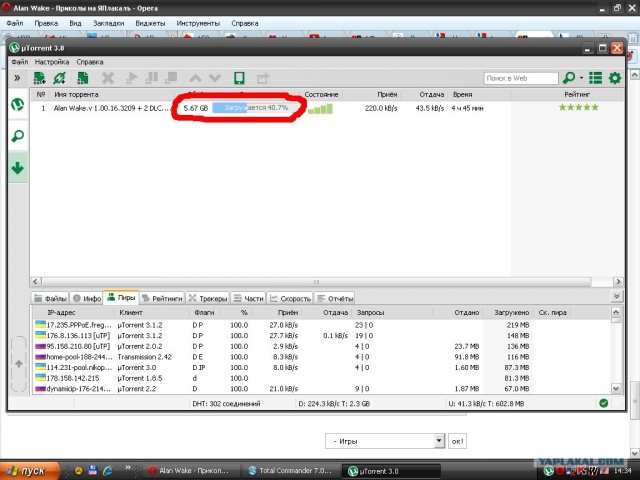Move torrent down in queue
640x480 pixels.
[x=215, y=78]
